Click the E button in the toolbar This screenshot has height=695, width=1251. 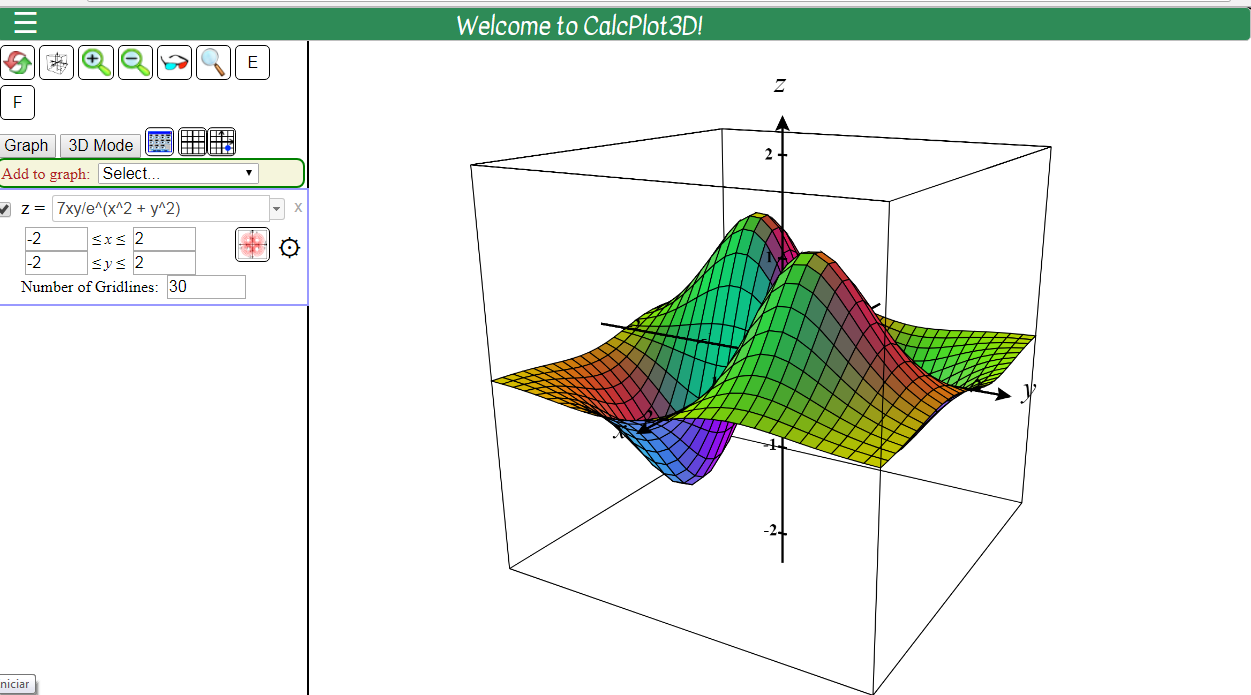tap(252, 62)
